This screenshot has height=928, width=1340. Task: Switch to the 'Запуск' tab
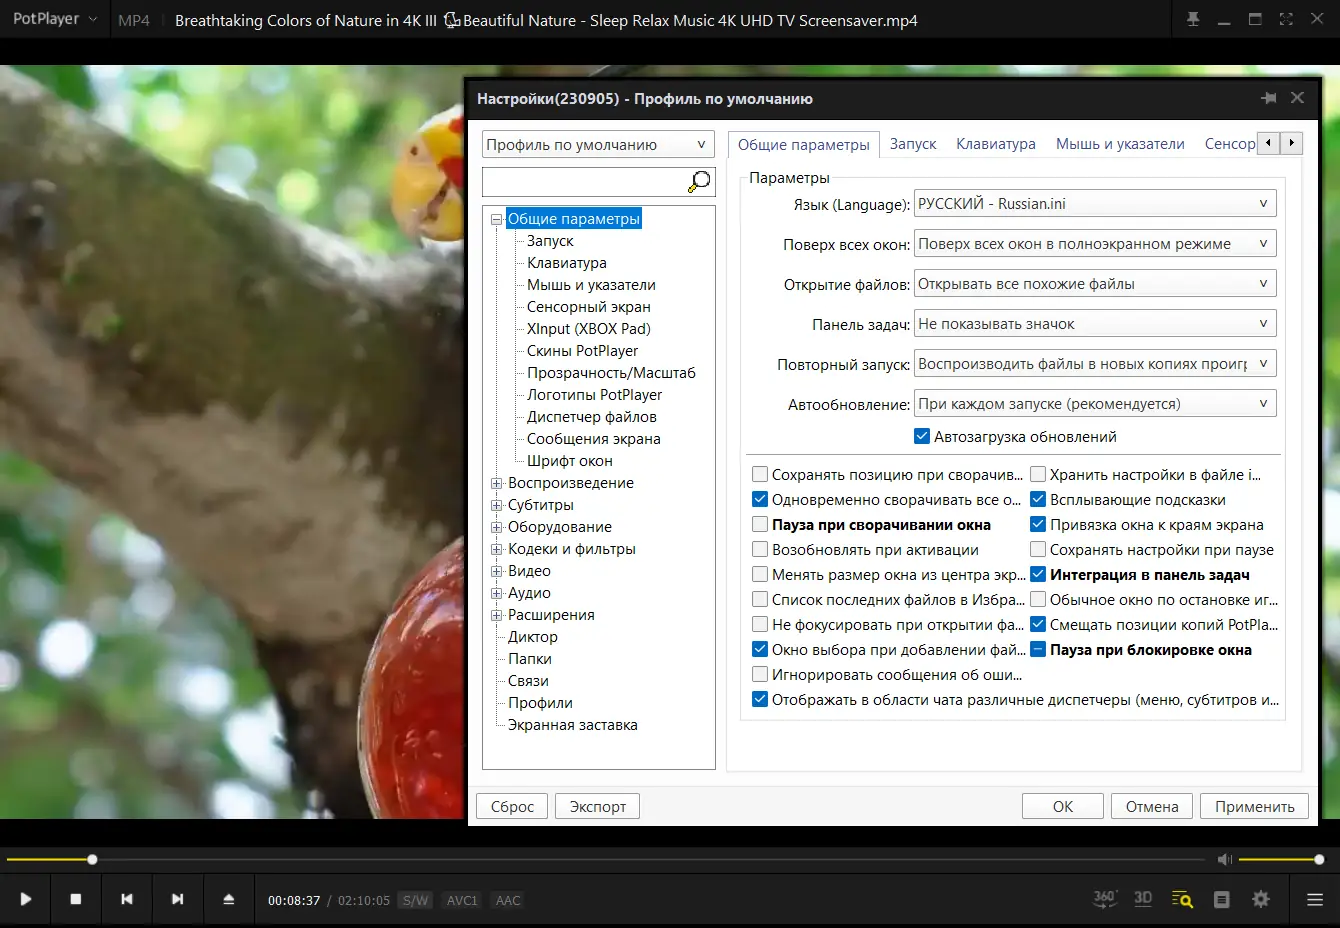(x=913, y=144)
